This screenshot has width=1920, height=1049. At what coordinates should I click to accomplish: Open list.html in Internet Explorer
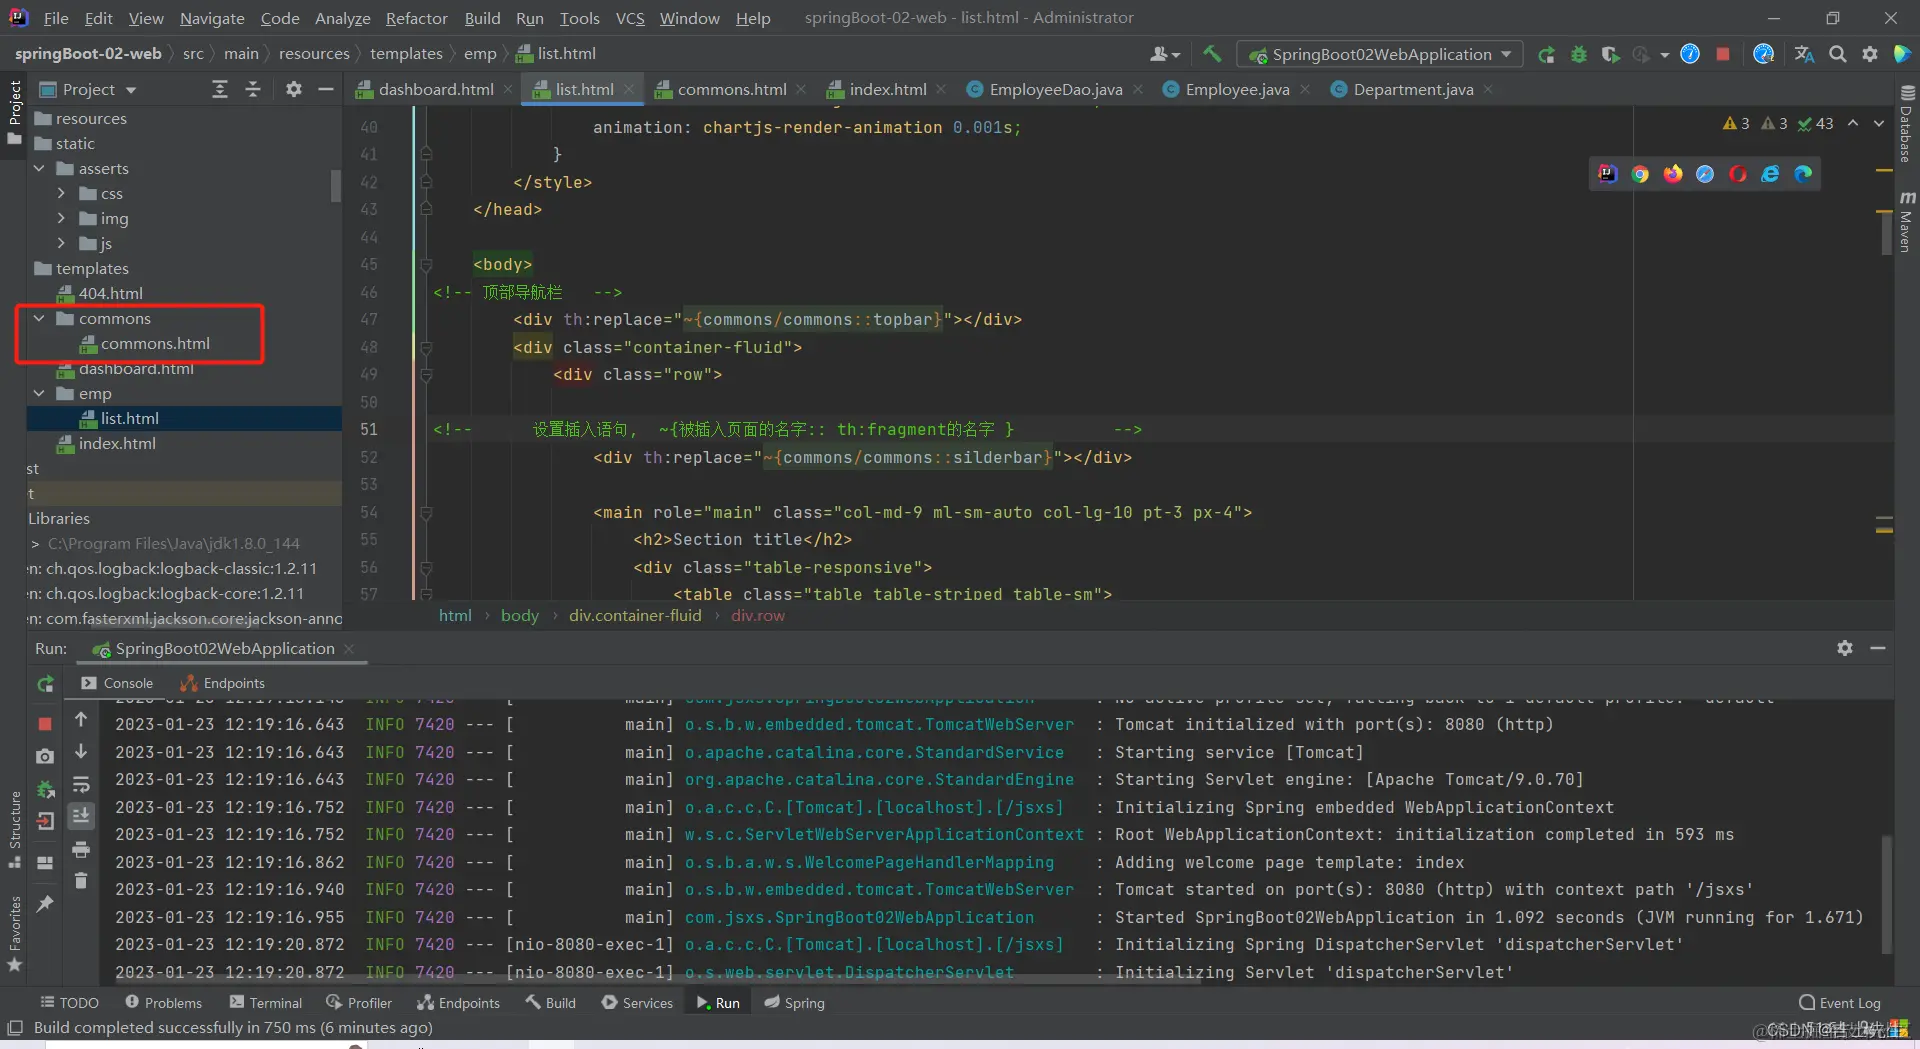point(1770,174)
